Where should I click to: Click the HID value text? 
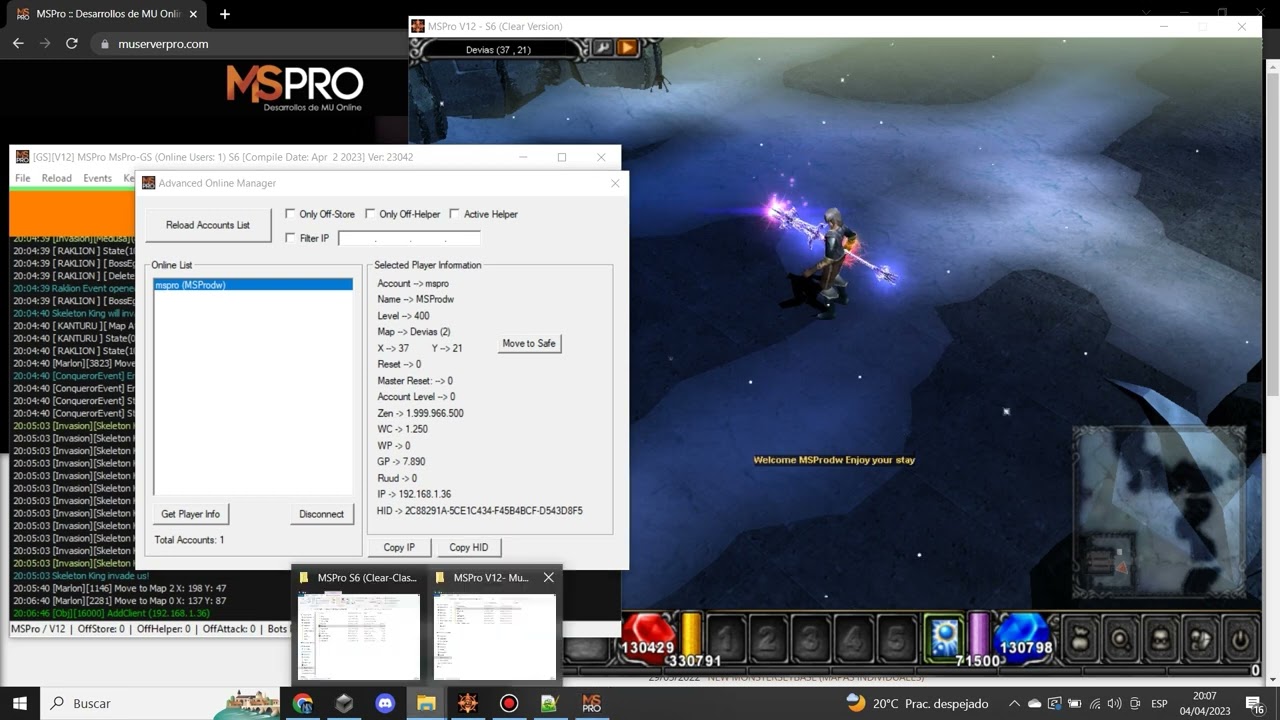(493, 511)
